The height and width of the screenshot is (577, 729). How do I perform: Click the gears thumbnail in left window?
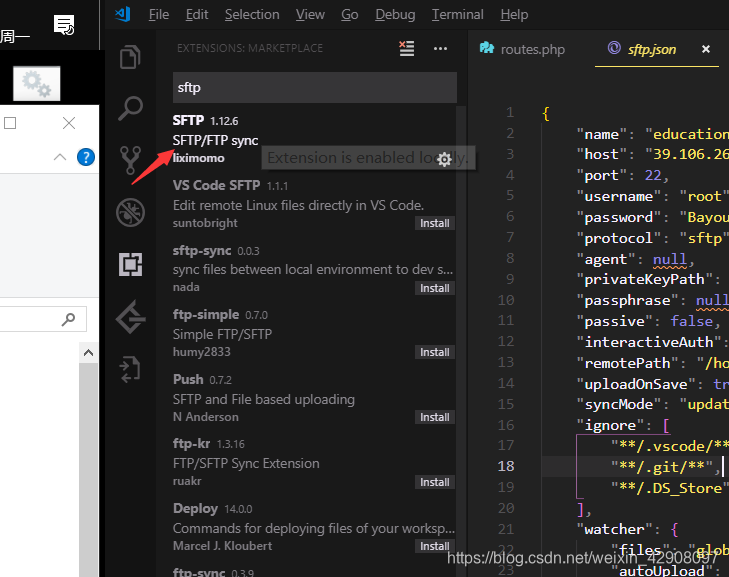click(x=37, y=84)
